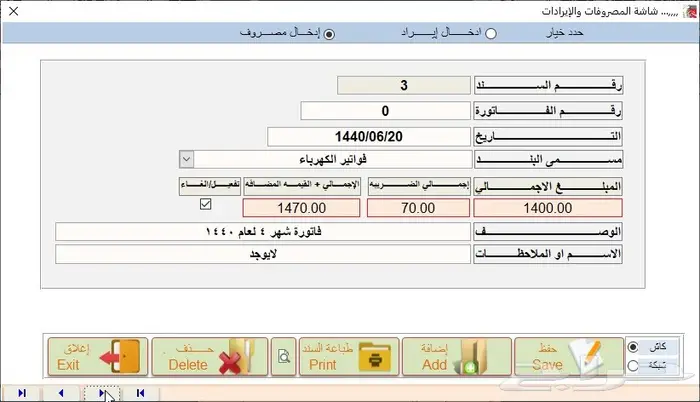The height and width of the screenshot is (402, 700).
Task: Click the المبلغ الاجمالي label
Action: point(548,187)
